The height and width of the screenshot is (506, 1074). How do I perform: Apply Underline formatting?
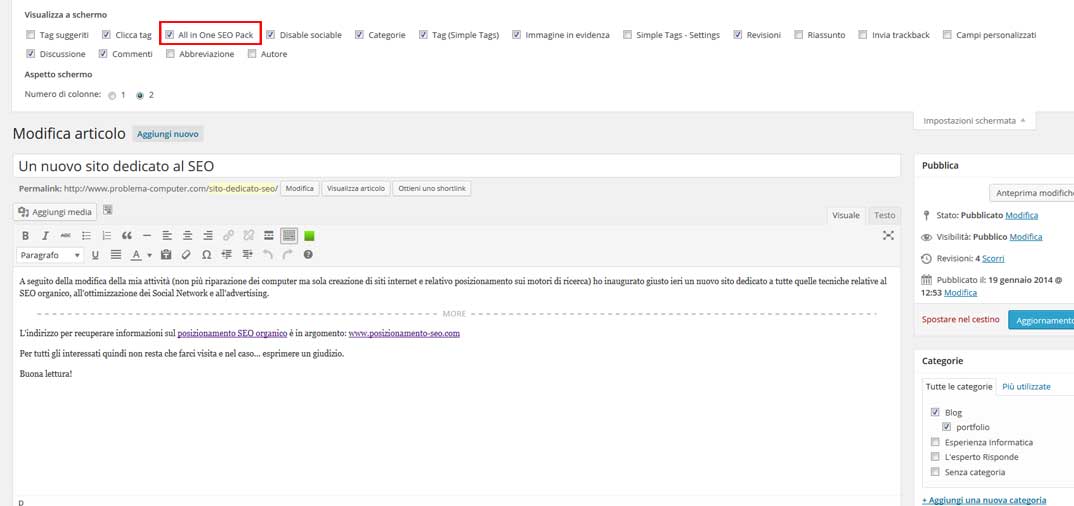(95, 255)
